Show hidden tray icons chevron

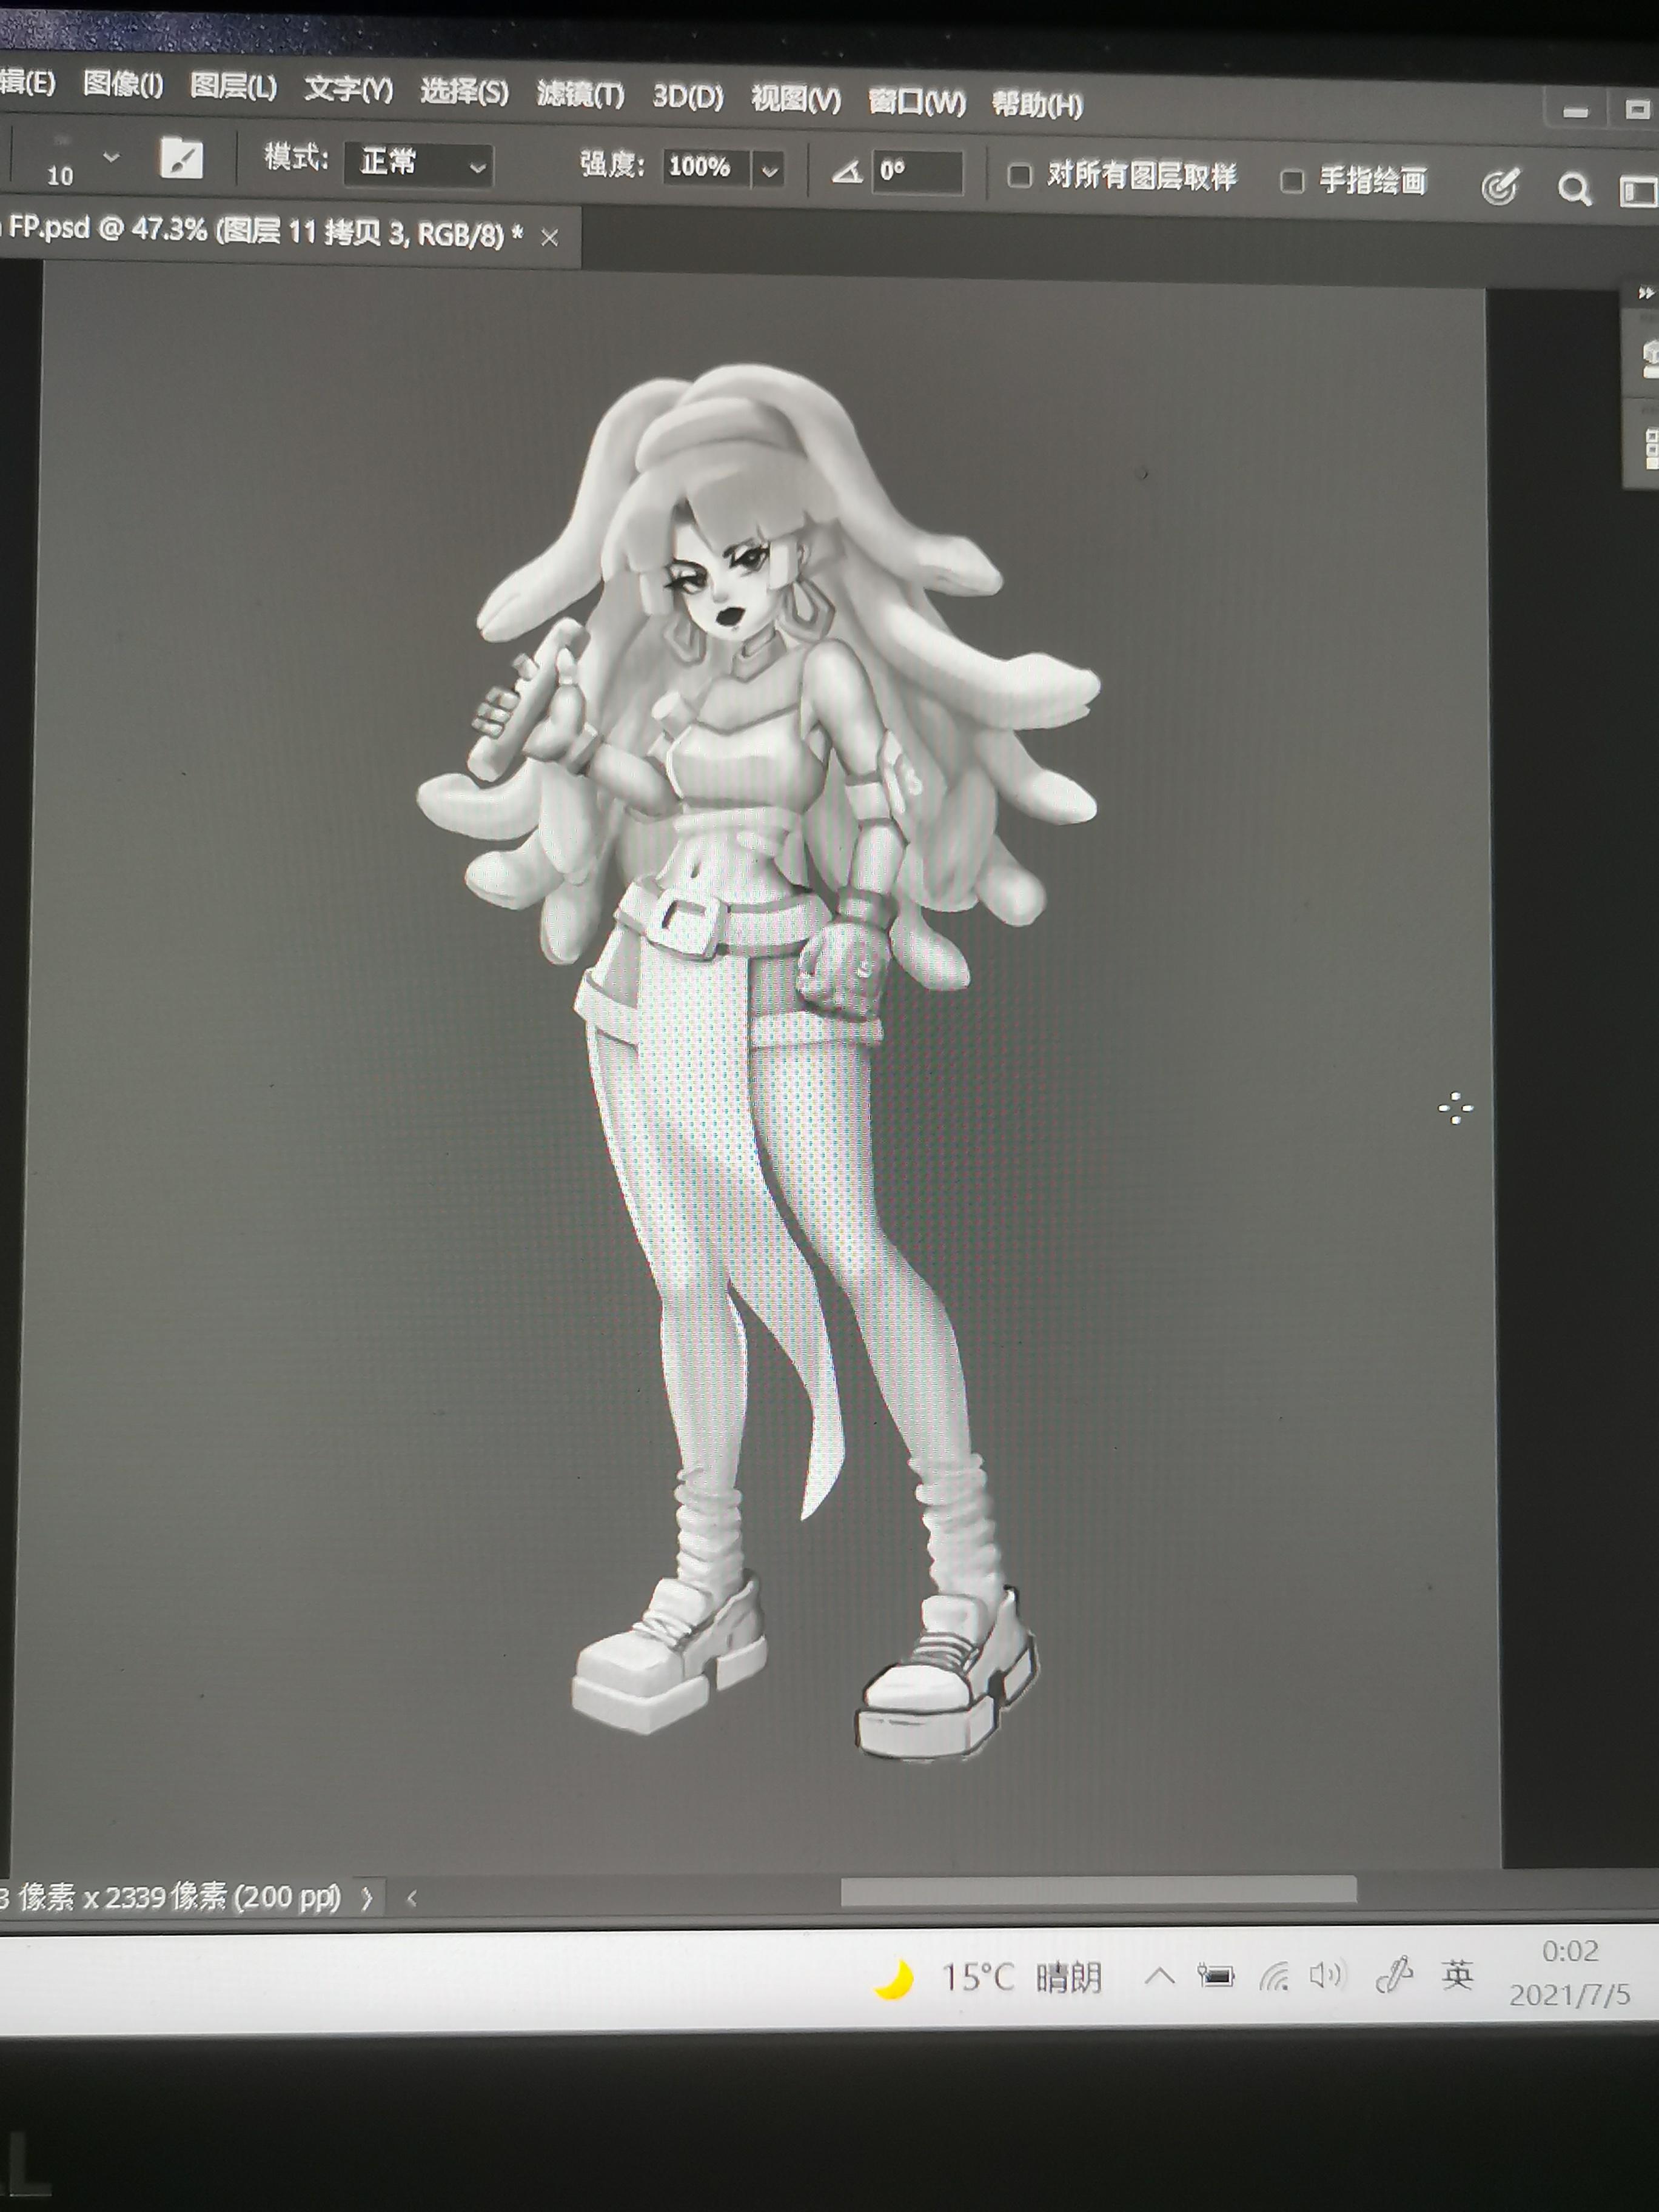click(1159, 1975)
